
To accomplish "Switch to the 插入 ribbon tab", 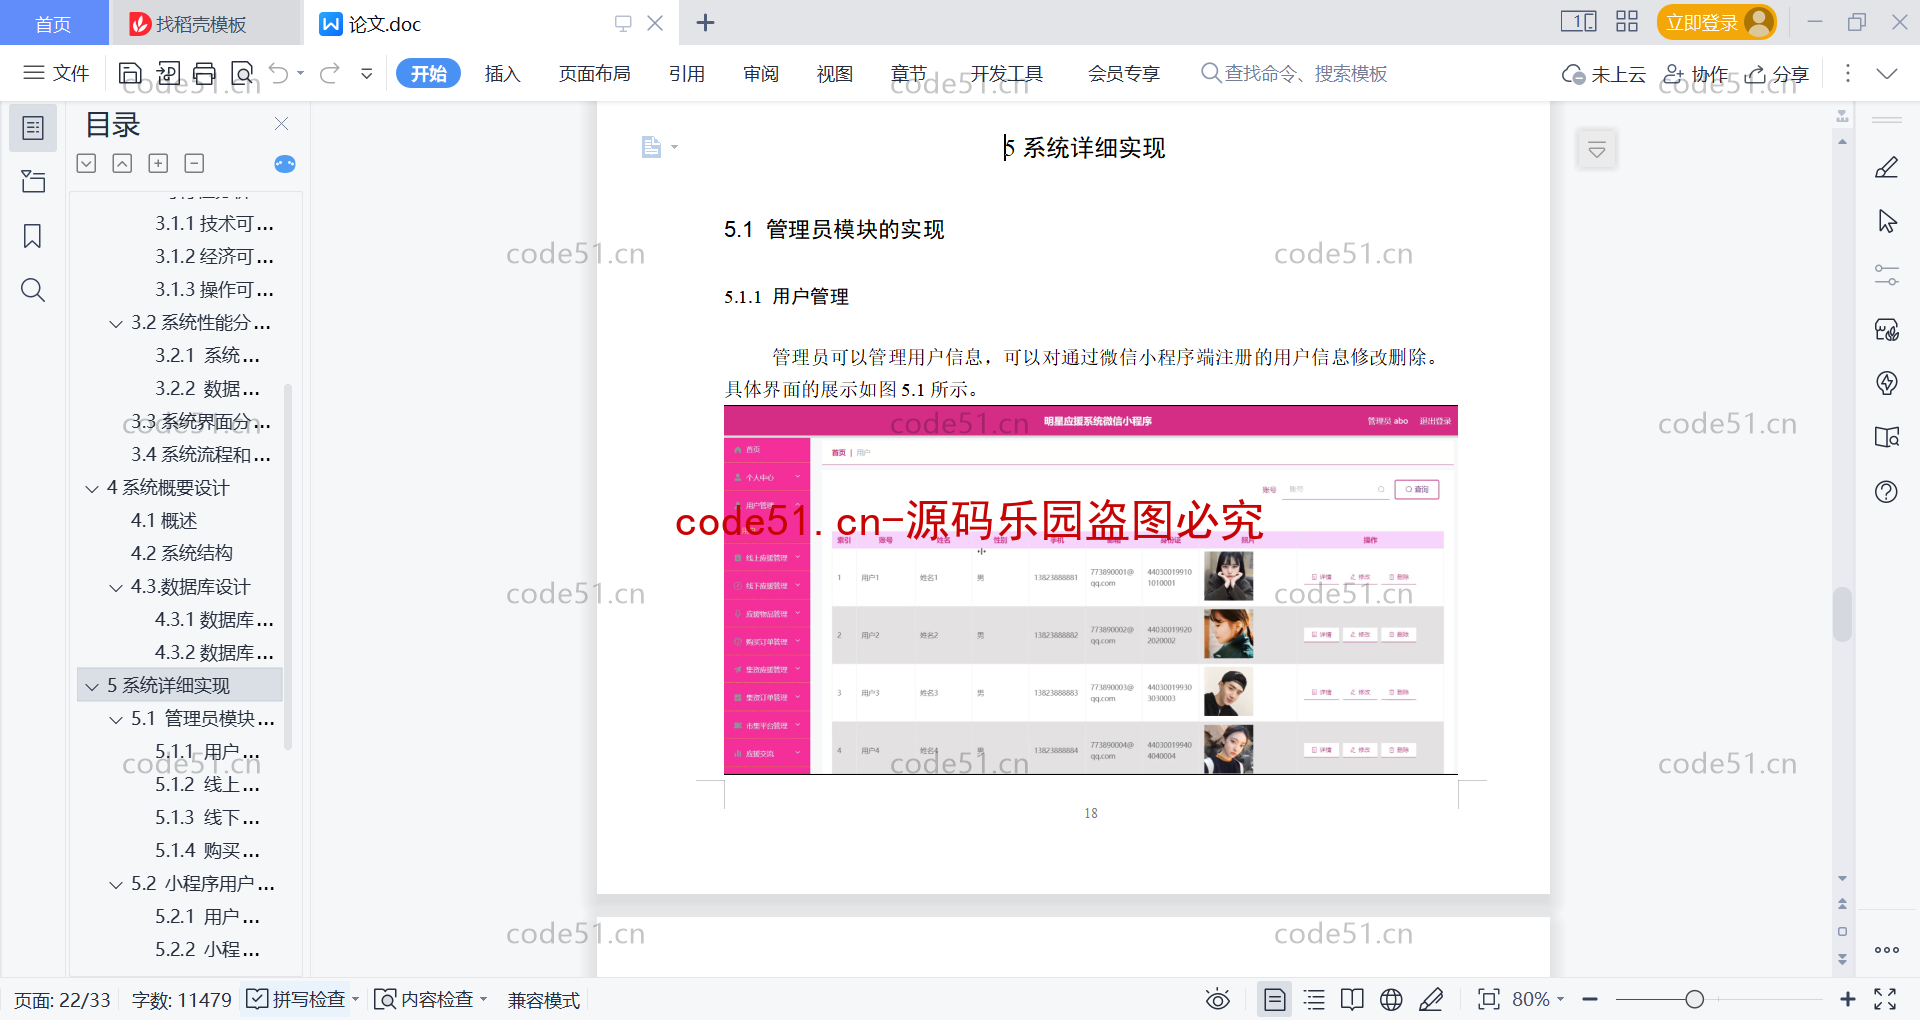I will coord(502,73).
